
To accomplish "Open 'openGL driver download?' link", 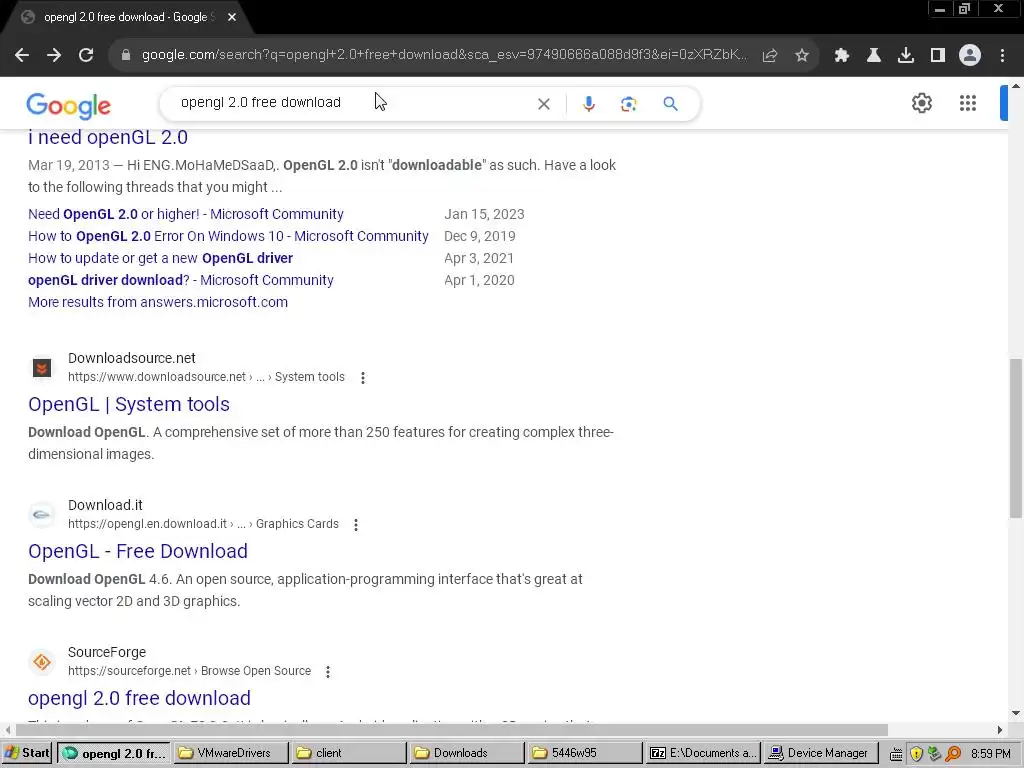I will coord(180,280).
